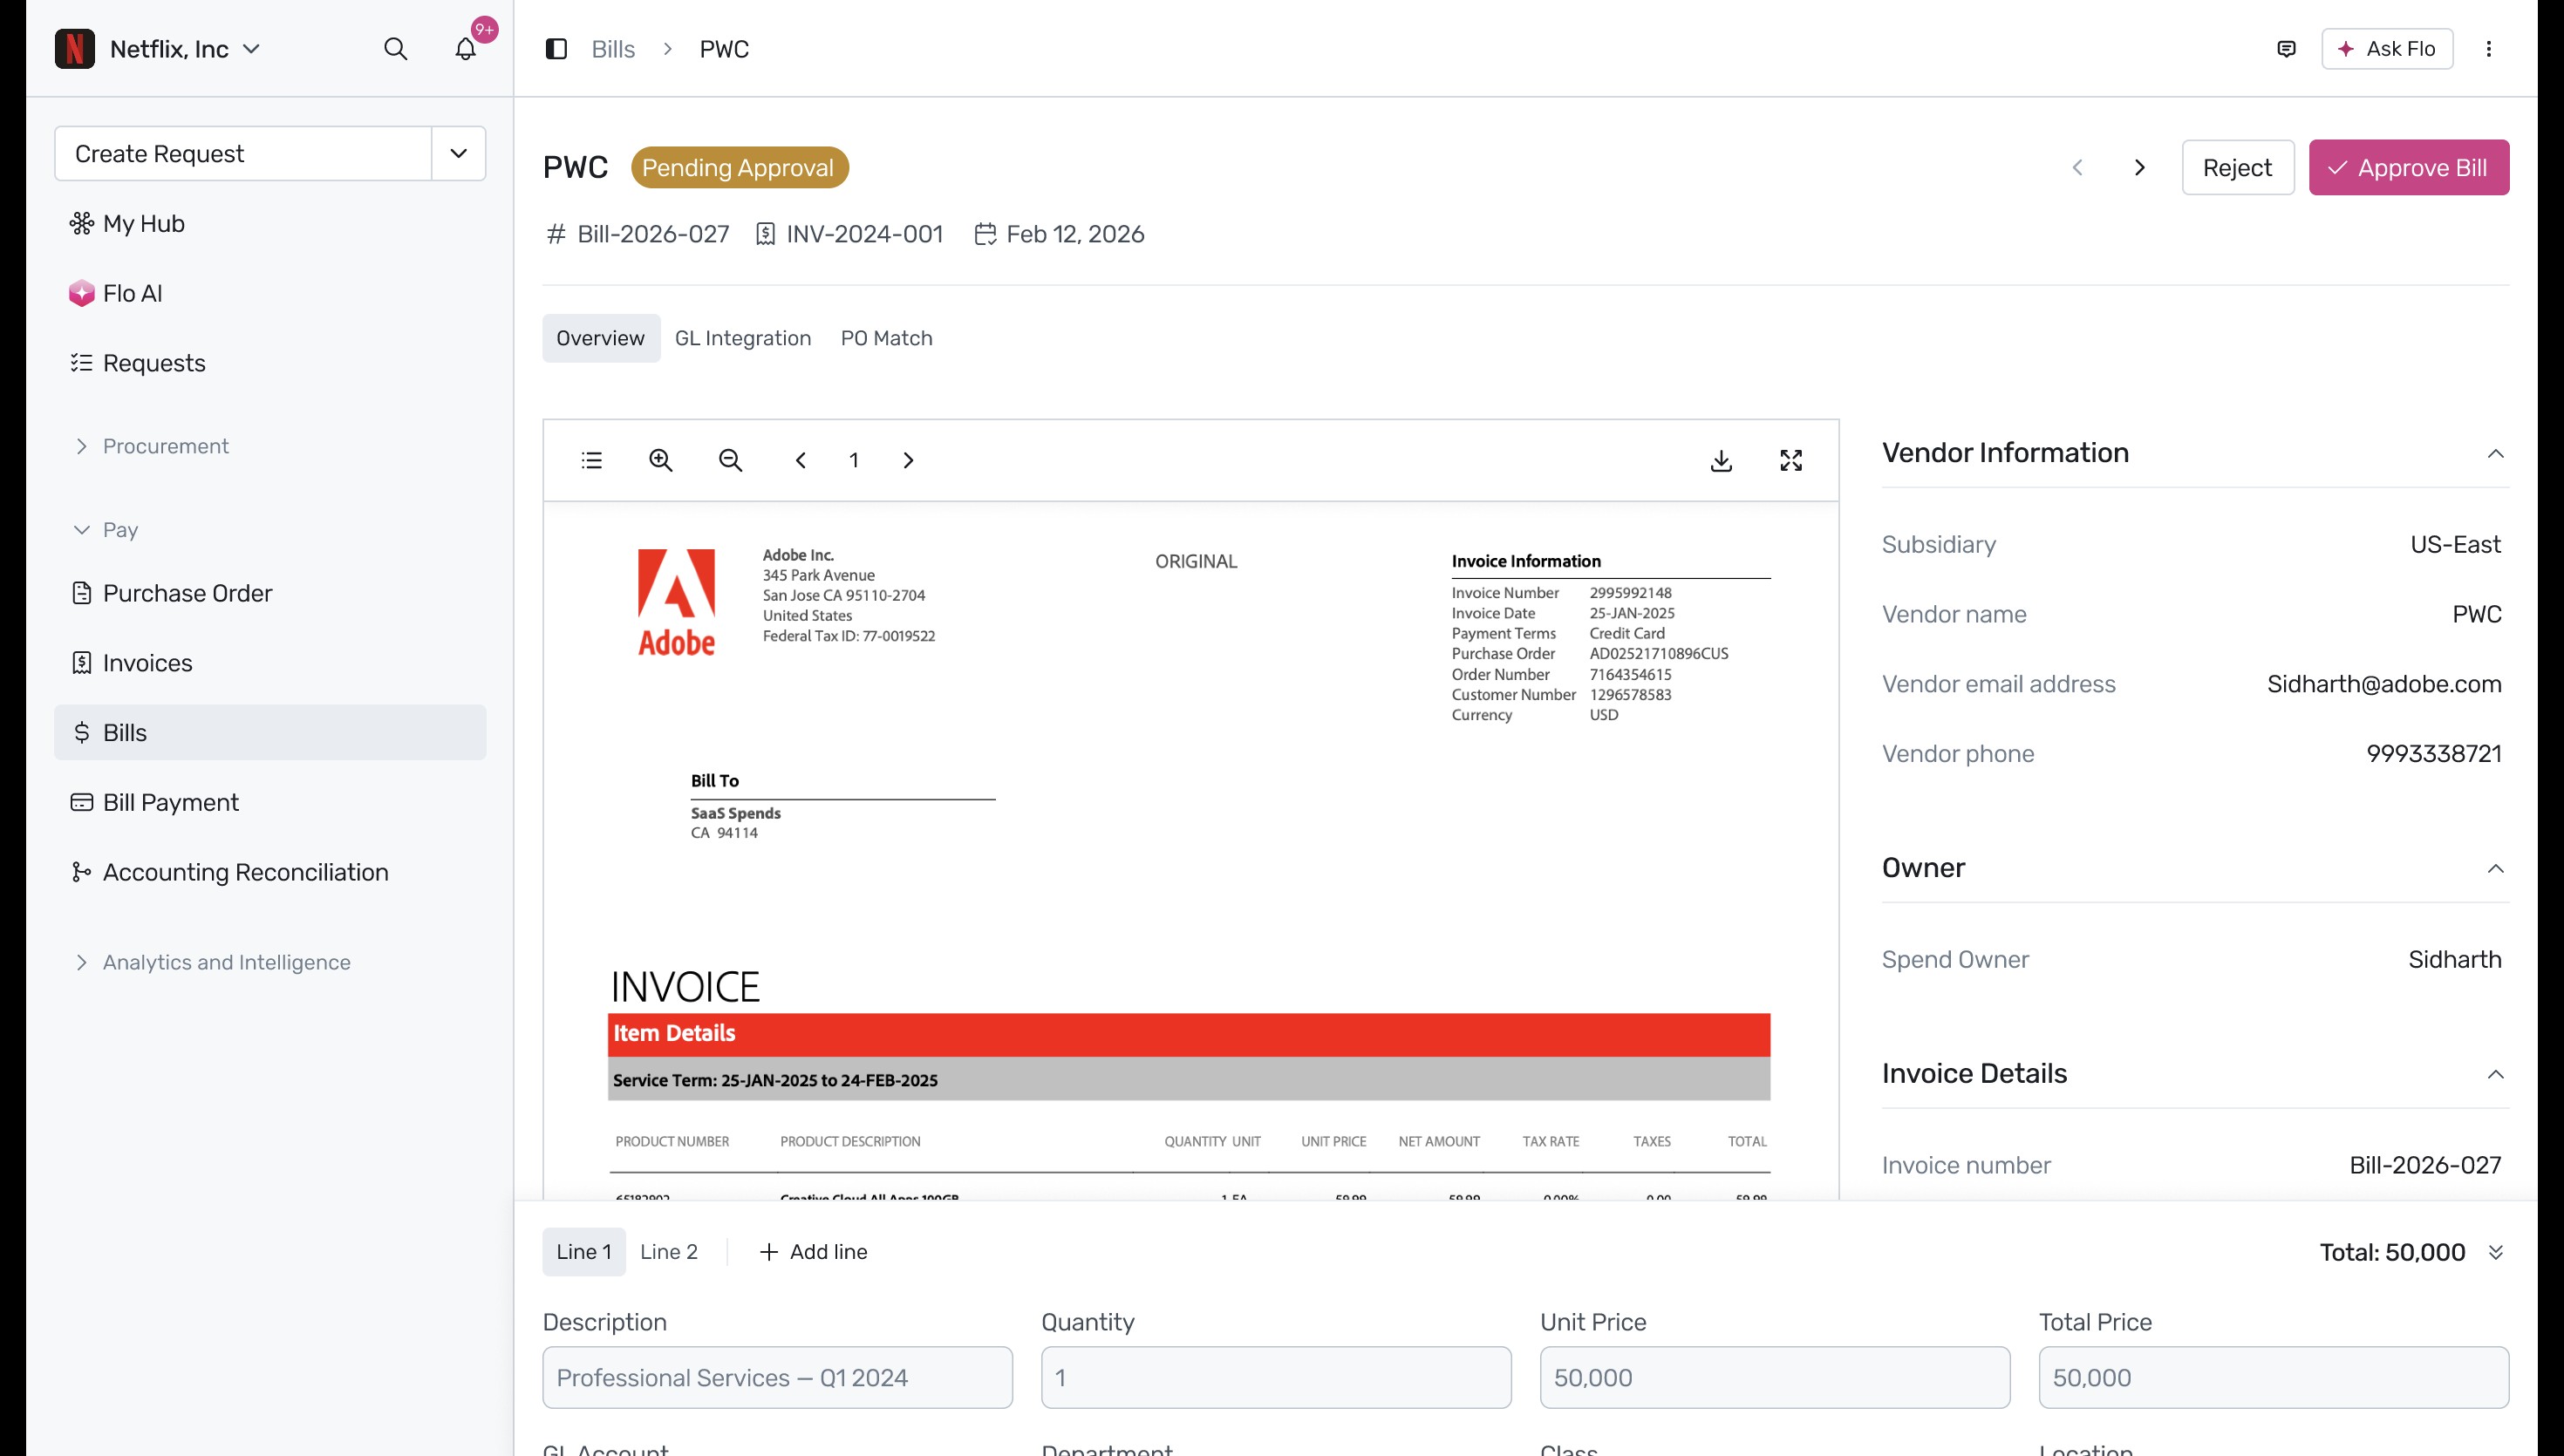Toggle the sidebar panel icon
This screenshot has width=2564, height=1456.
click(556, 49)
